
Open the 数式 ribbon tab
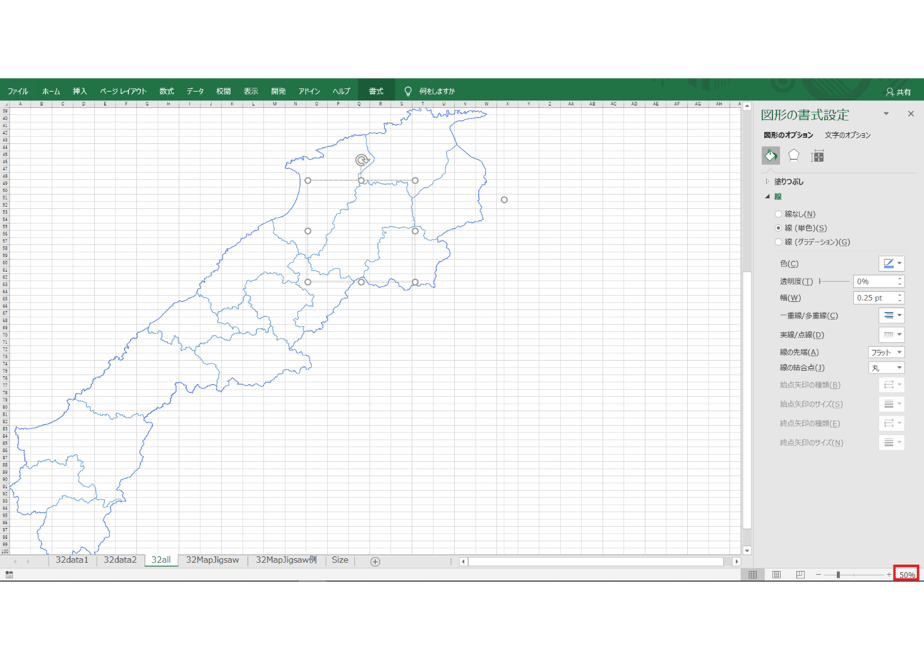[x=167, y=91]
